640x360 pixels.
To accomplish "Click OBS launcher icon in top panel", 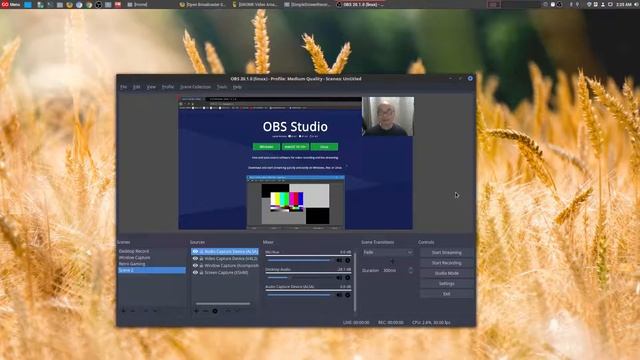I will (99, 5).
